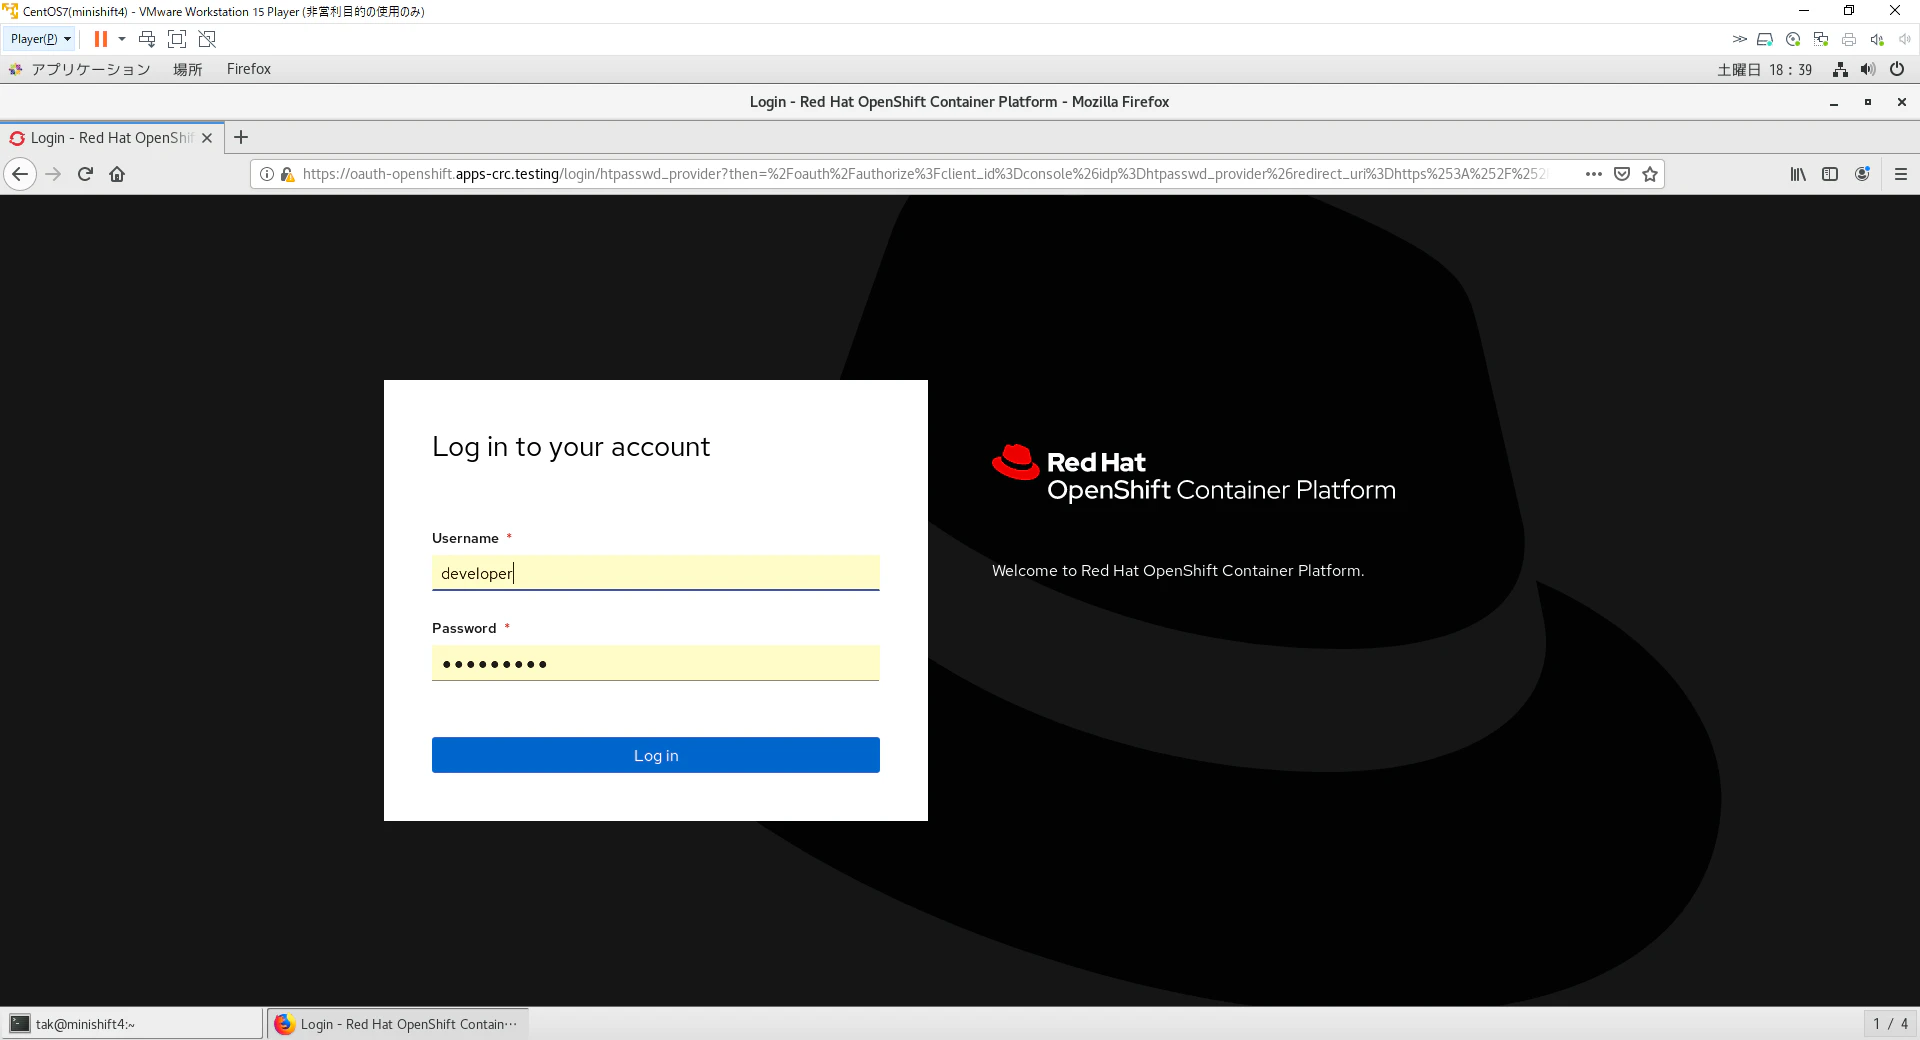Reload the current page
Image resolution: width=1920 pixels, height=1040 pixels.
pos(86,174)
